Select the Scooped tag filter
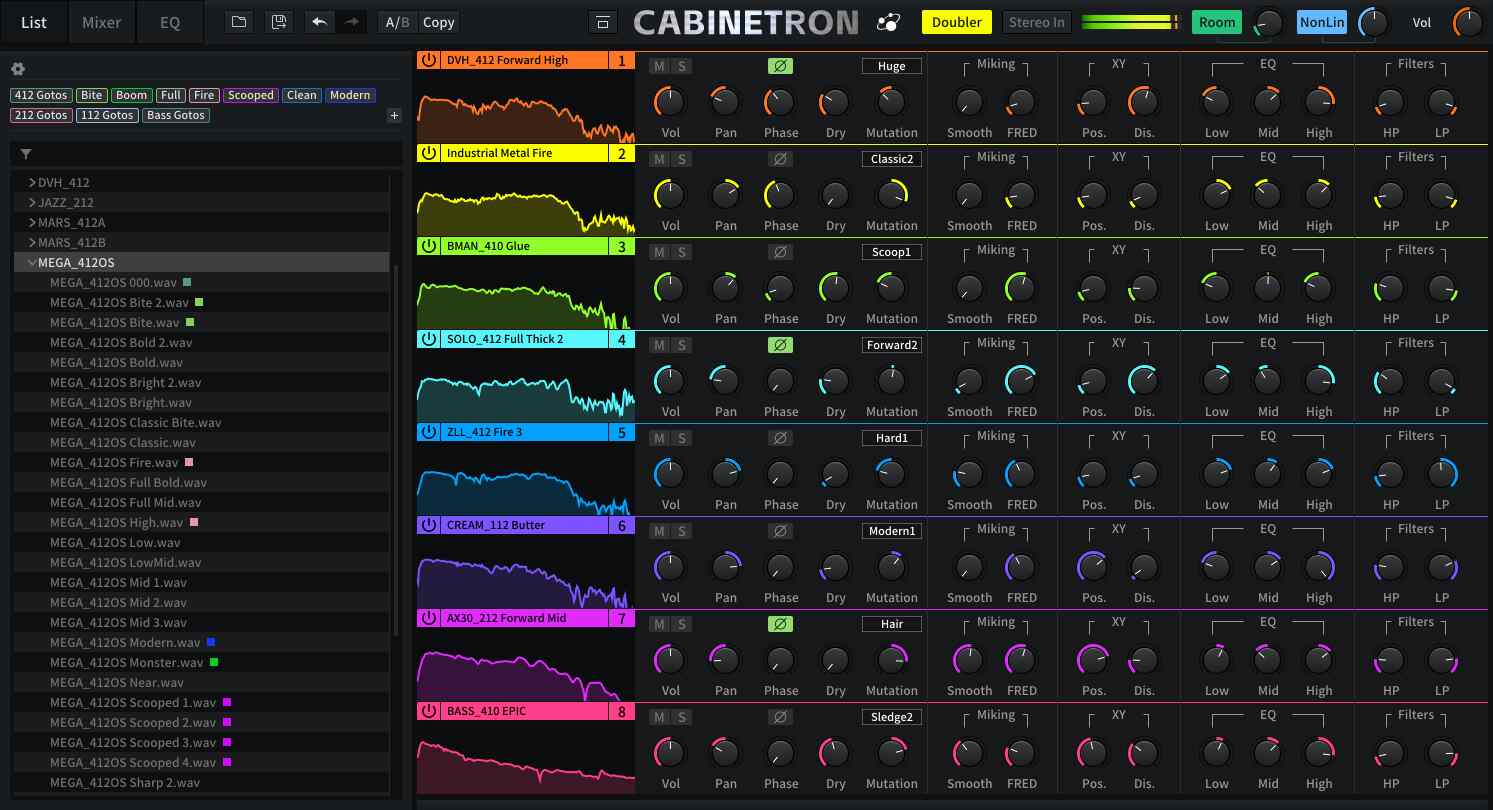1493x810 pixels. 250,94
